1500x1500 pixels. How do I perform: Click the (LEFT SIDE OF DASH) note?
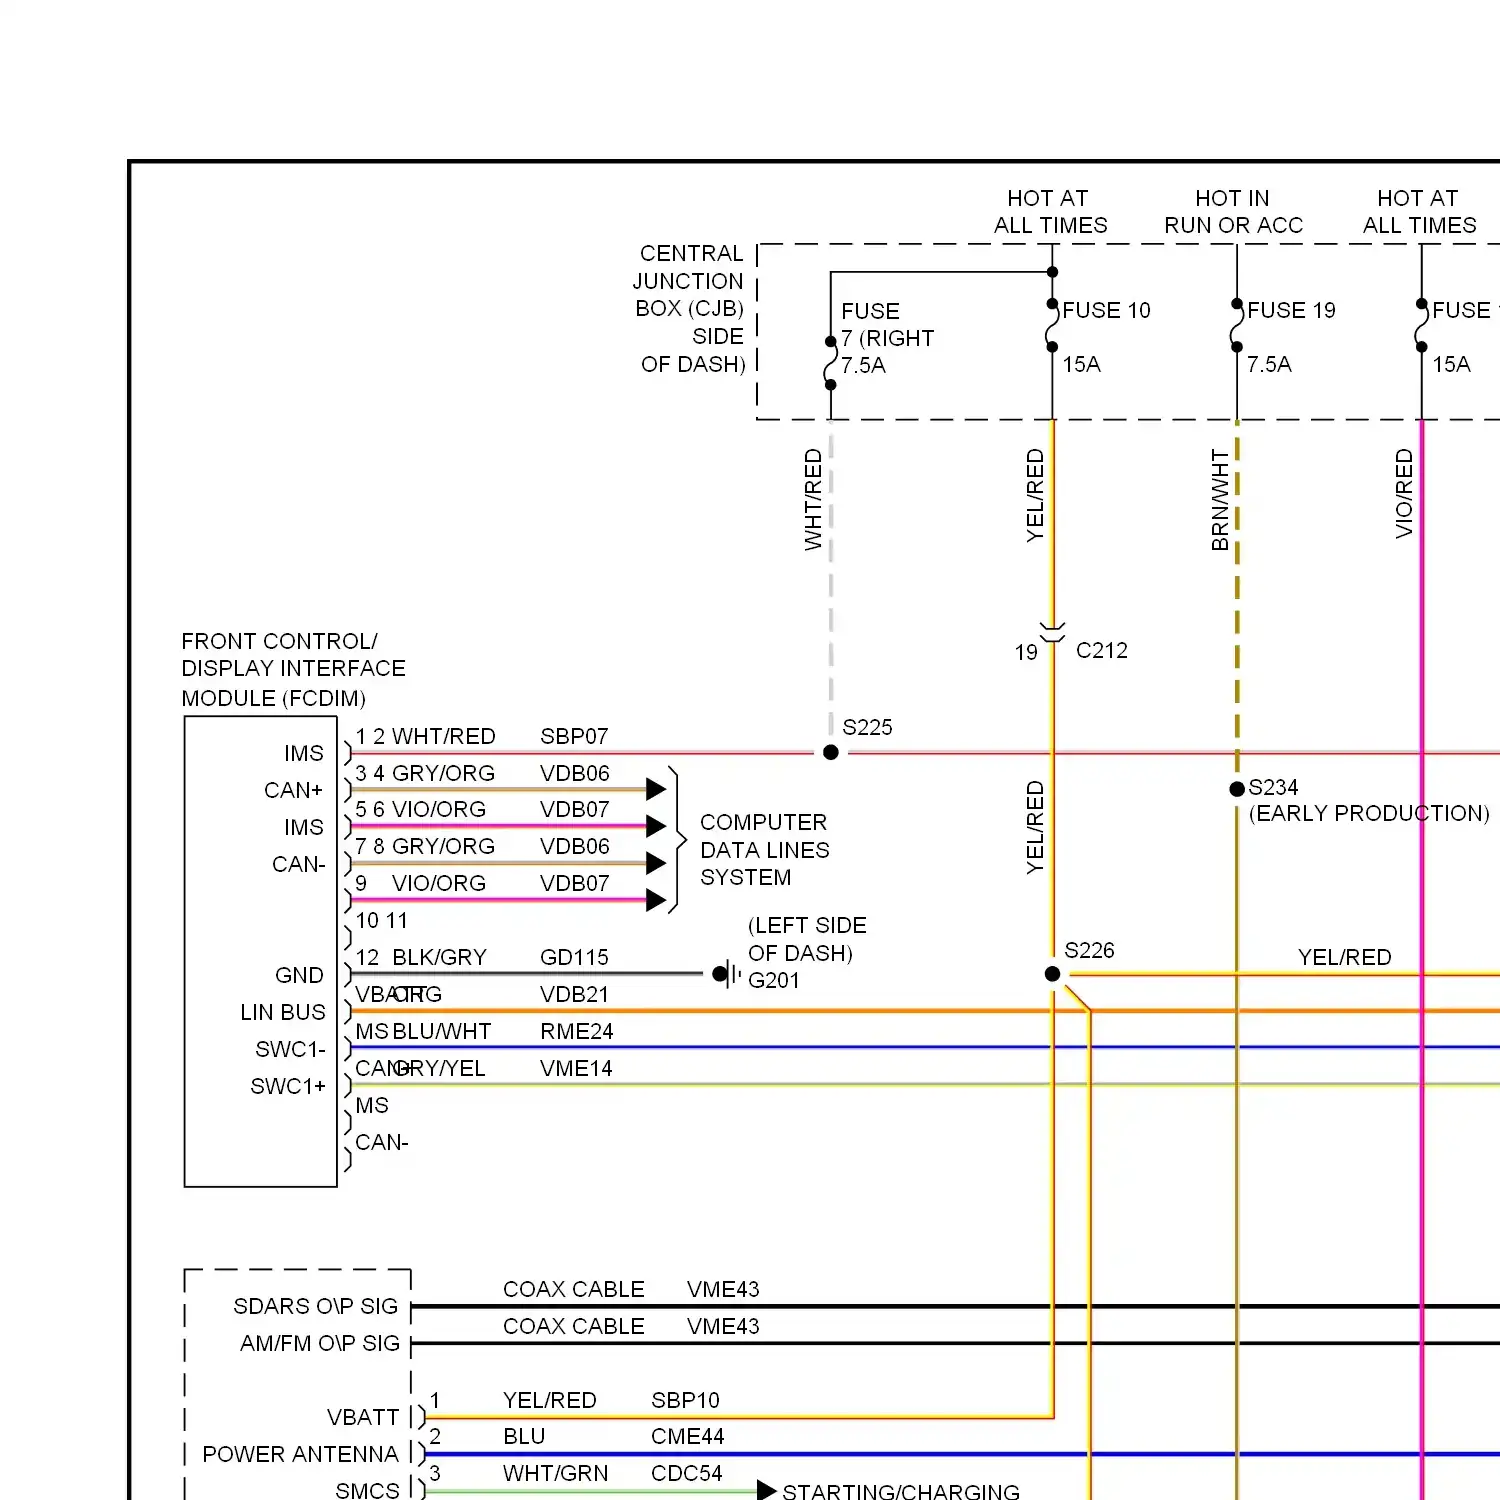click(x=806, y=939)
